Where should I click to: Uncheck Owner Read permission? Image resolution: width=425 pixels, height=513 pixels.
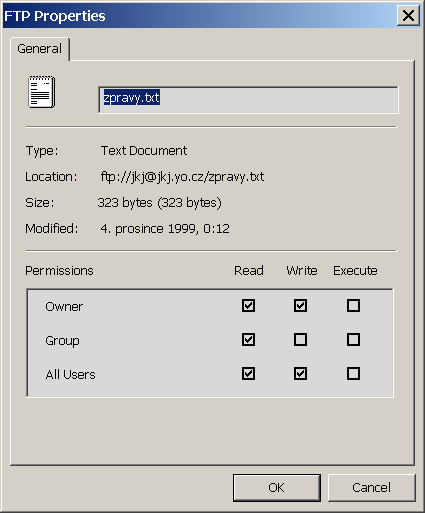pyautogui.click(x=248, y=305)
